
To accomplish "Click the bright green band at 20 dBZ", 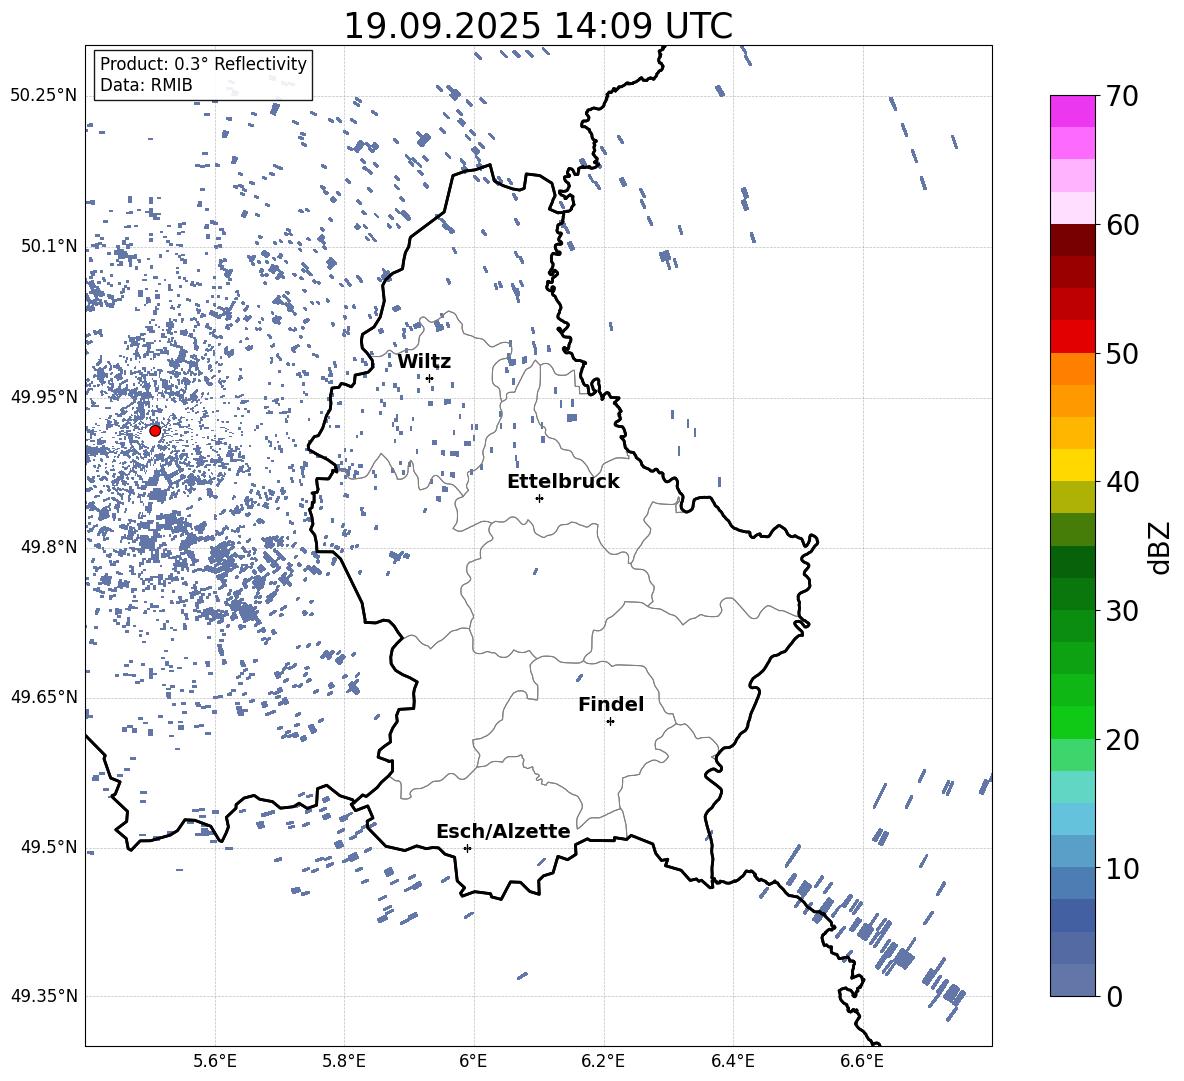I will tap(1072, 722).
